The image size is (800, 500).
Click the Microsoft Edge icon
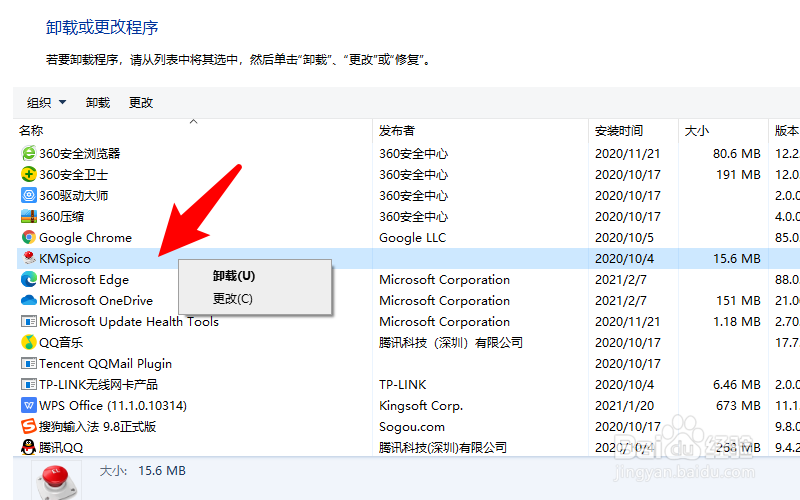coord(29,280)
